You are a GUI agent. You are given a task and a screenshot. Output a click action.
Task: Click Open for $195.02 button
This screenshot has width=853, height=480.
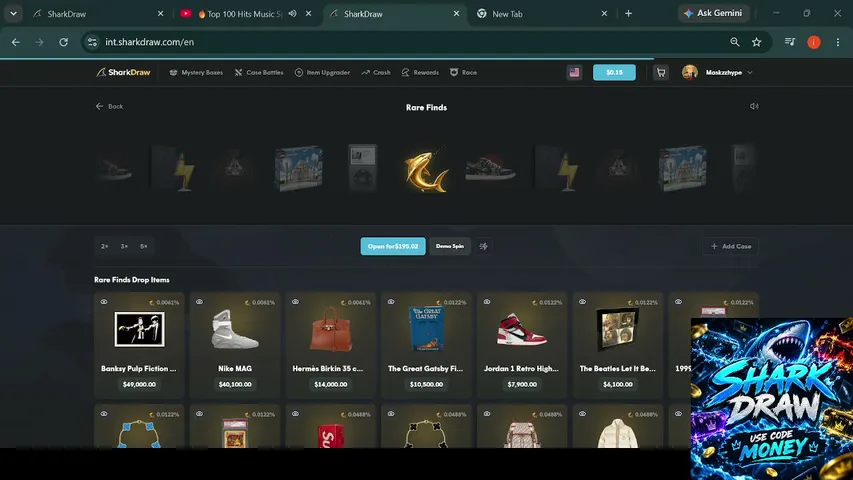pos(393,246)
